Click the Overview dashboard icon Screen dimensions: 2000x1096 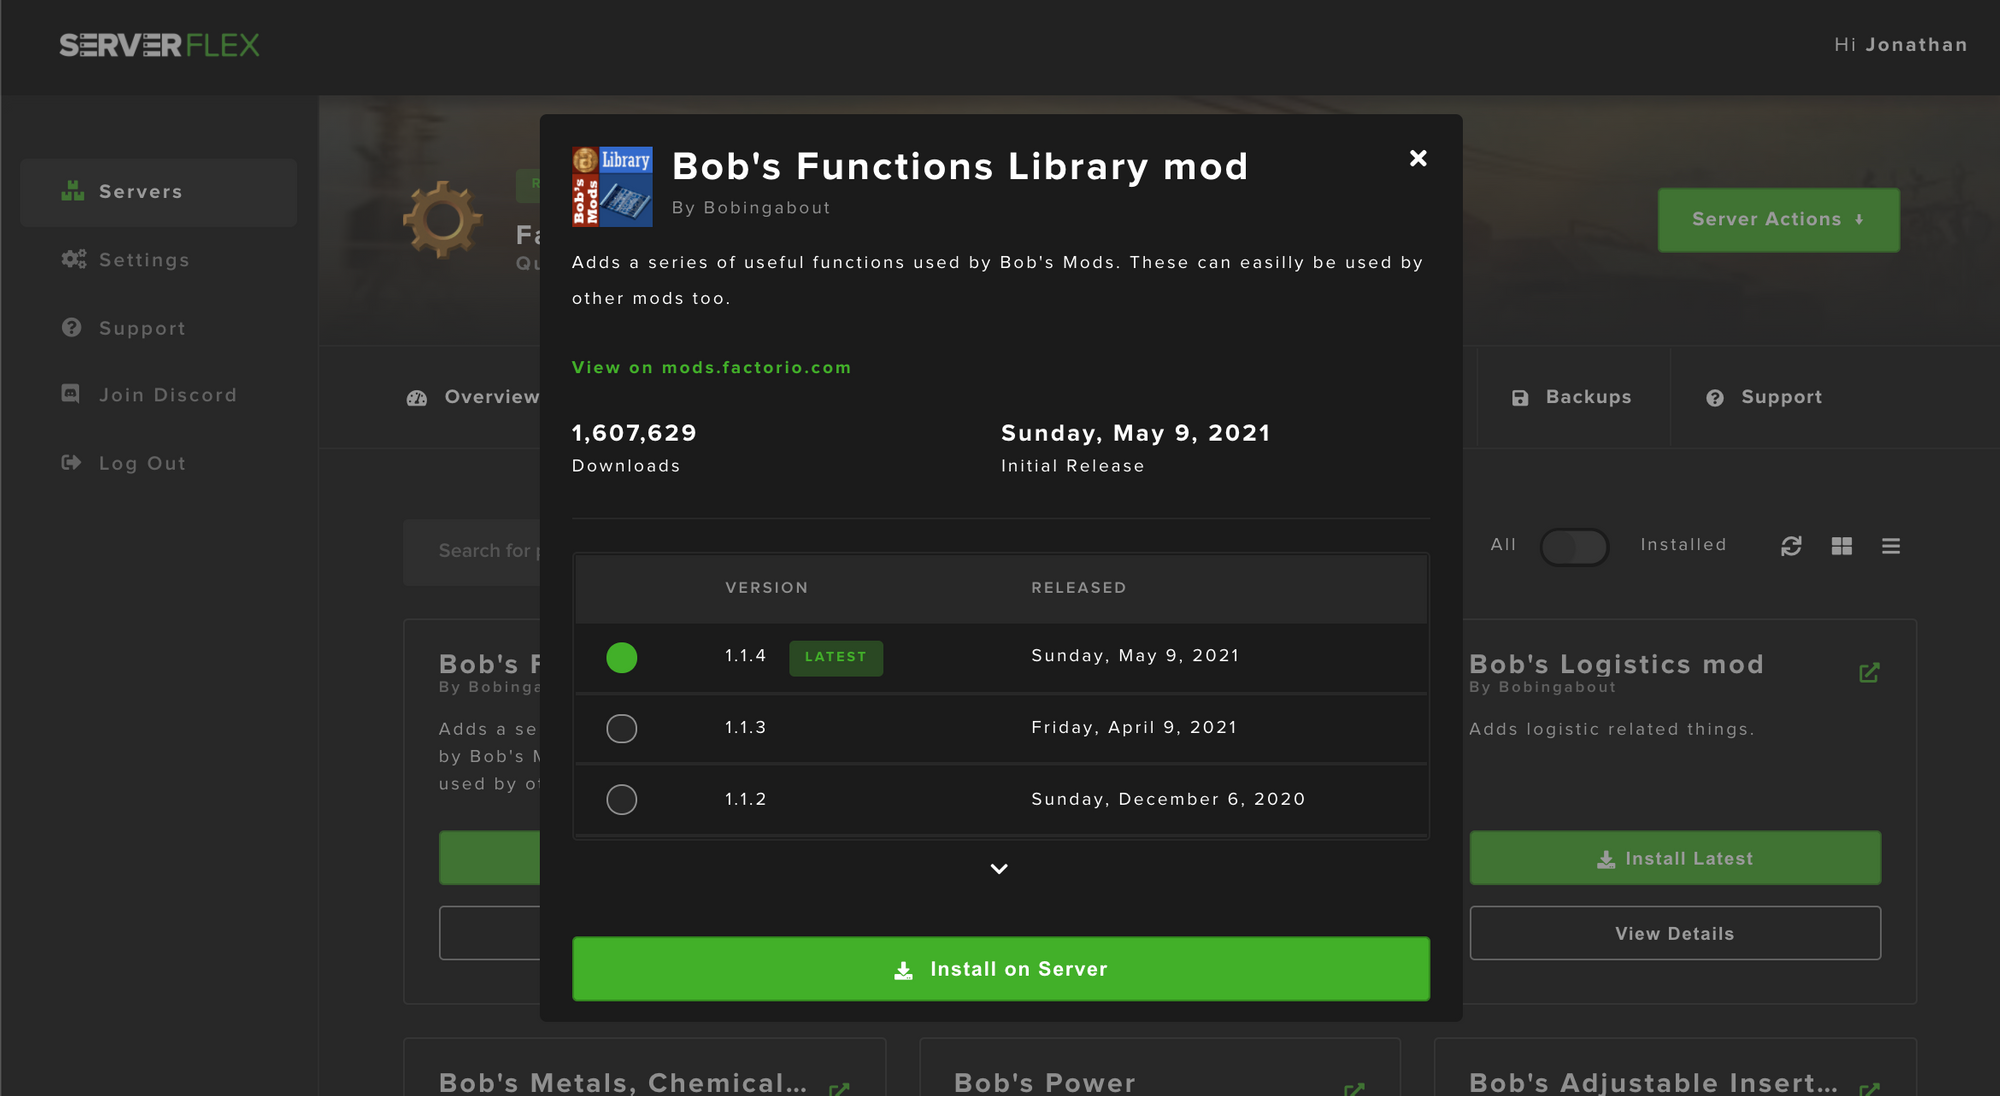coord(417,398)
